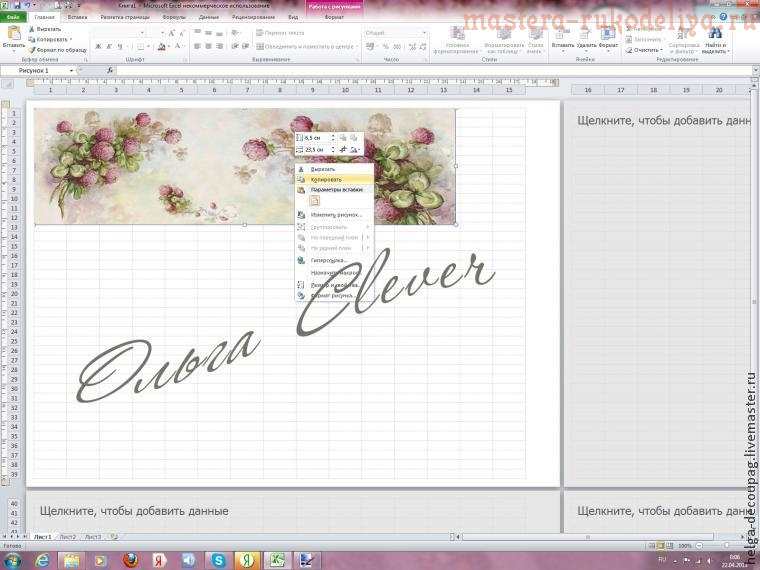
Task: Click the Перенос текста wrap text button
Action: pos(280,33)
